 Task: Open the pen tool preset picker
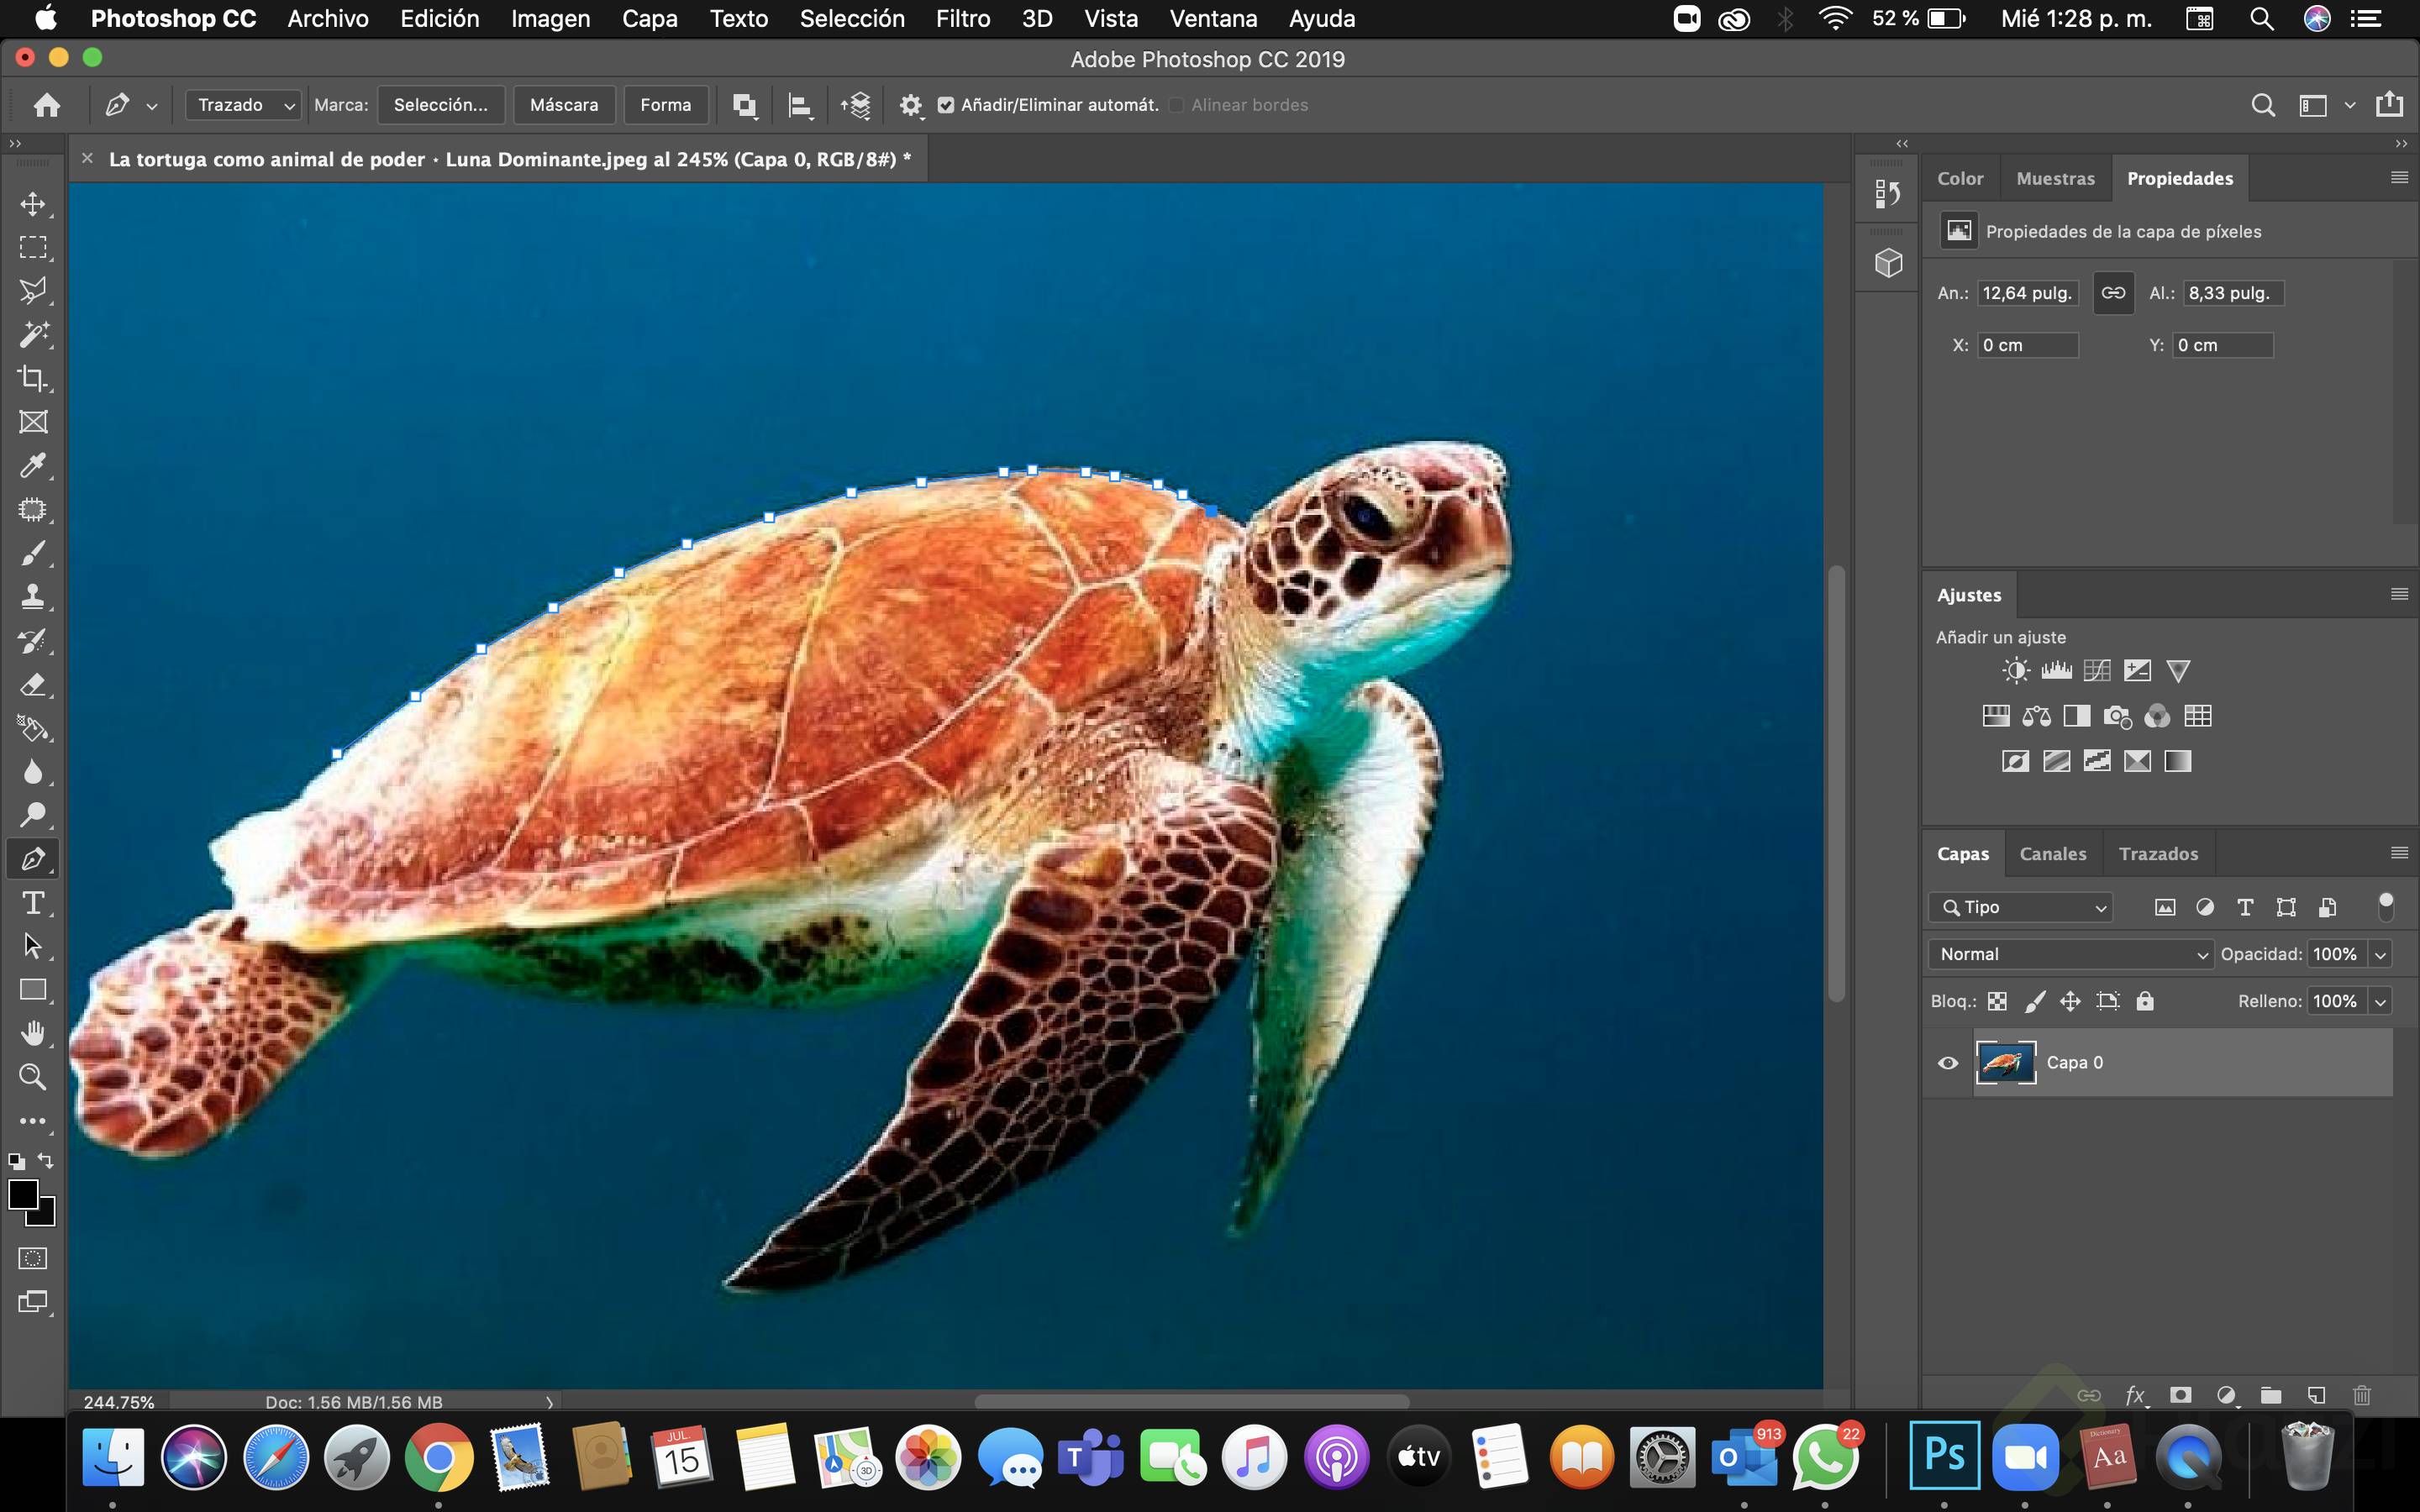tap(151, 105)
